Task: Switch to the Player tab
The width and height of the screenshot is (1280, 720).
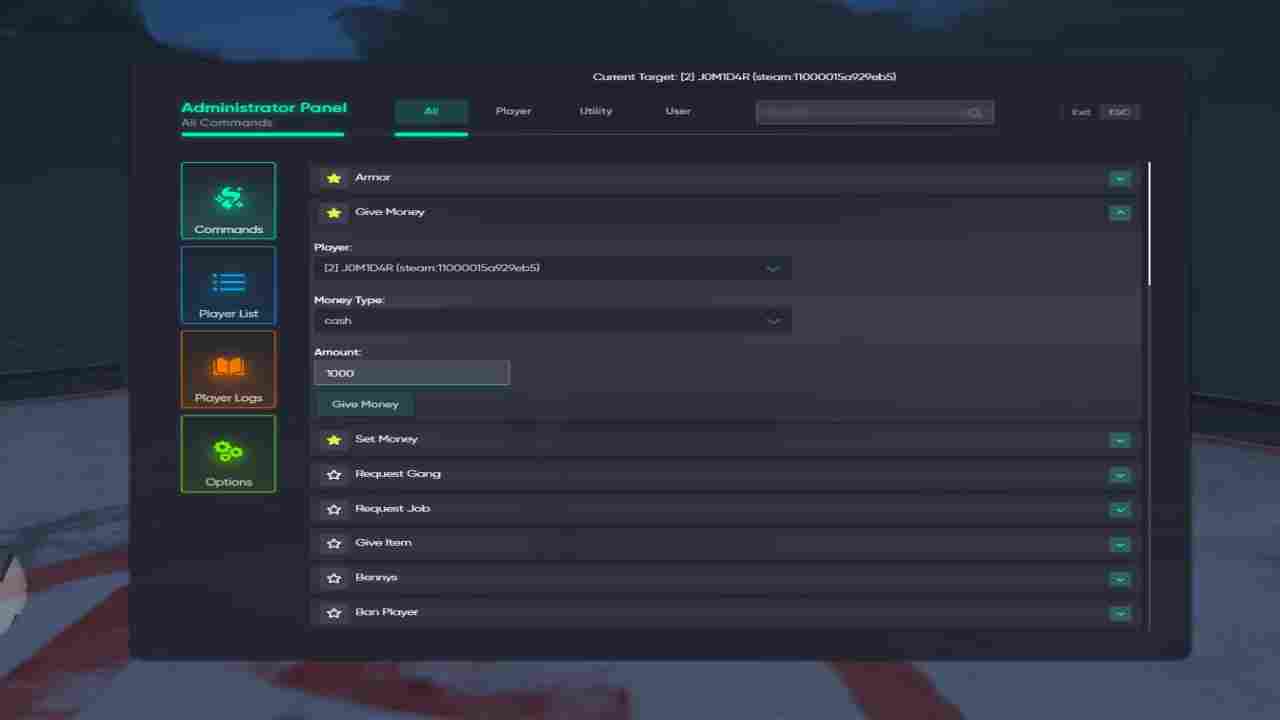Action: click(x=513, y=111)
